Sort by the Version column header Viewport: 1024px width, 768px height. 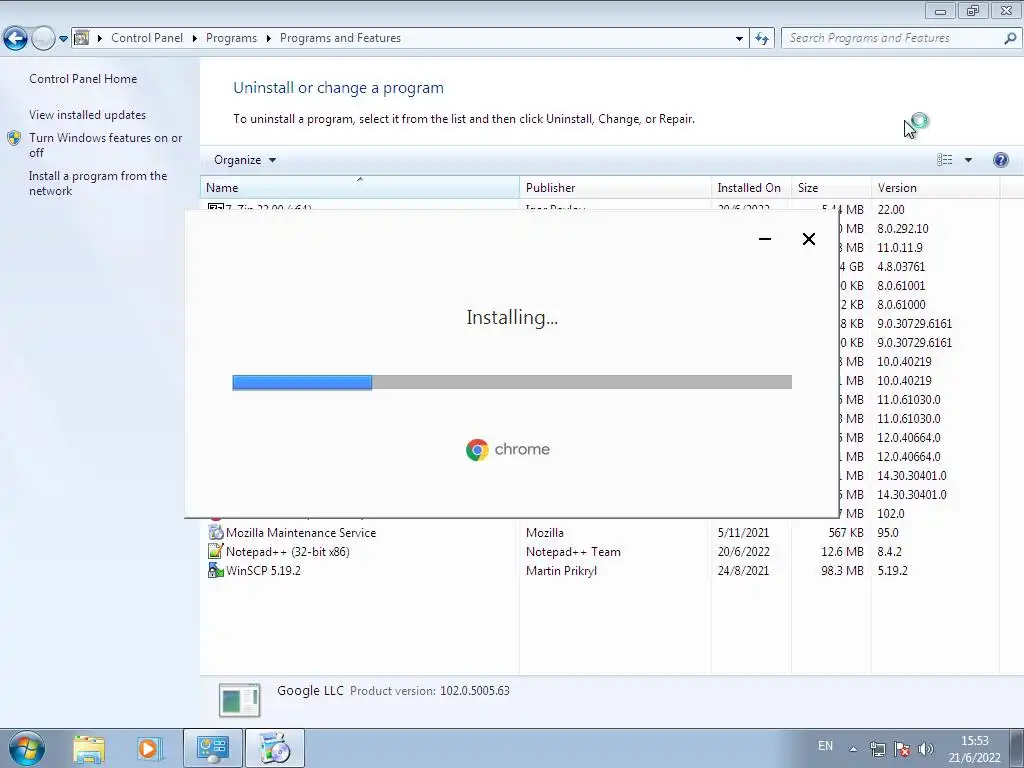935,187
